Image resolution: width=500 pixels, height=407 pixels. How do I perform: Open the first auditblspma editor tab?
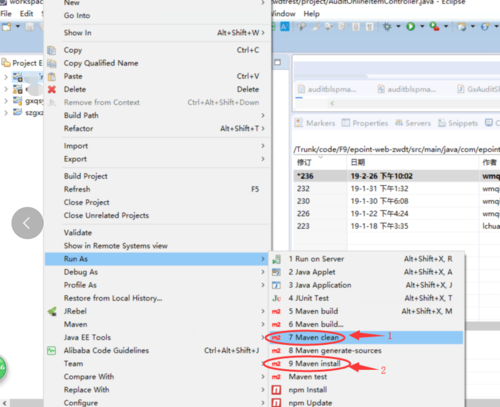(x=327, y=89)
